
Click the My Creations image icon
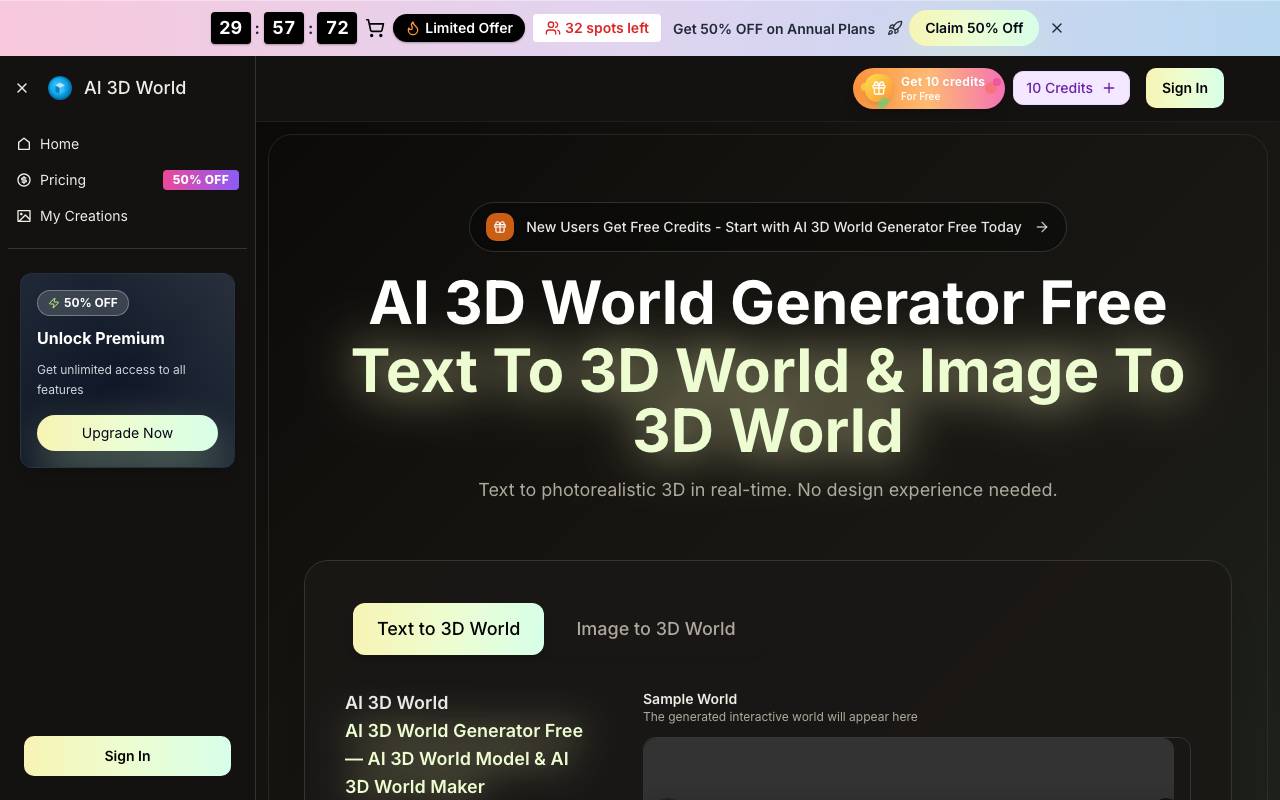24,216
